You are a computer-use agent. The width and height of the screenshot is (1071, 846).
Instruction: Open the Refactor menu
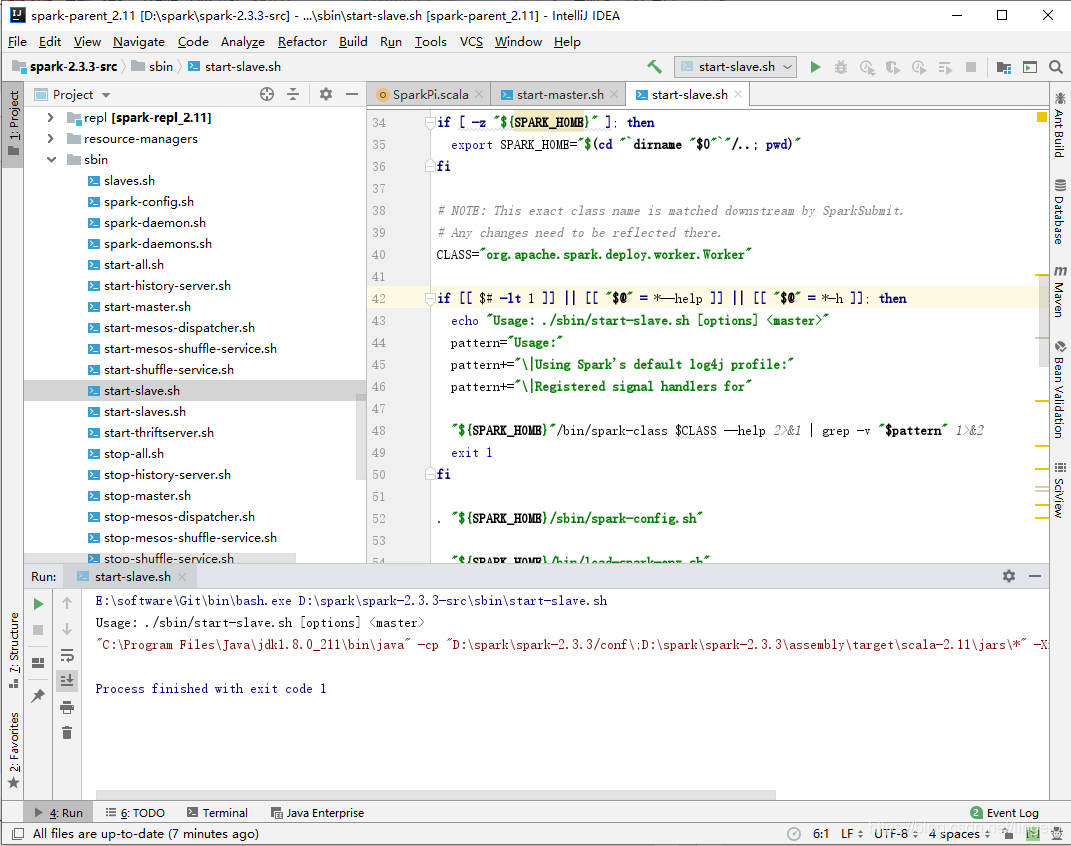pos(302,42)
